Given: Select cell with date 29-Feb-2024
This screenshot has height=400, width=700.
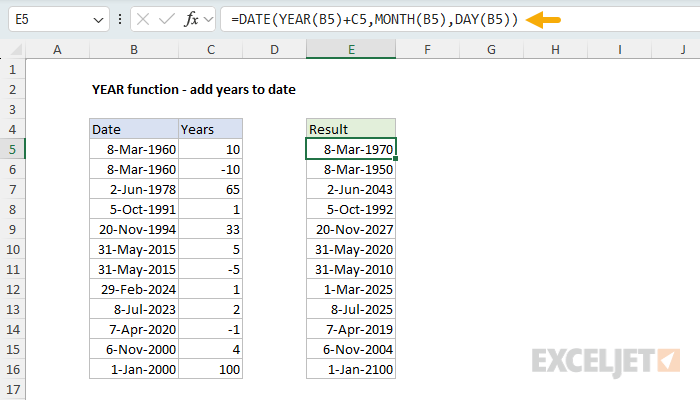Looking at the screenshot, I should click(134, 289).
